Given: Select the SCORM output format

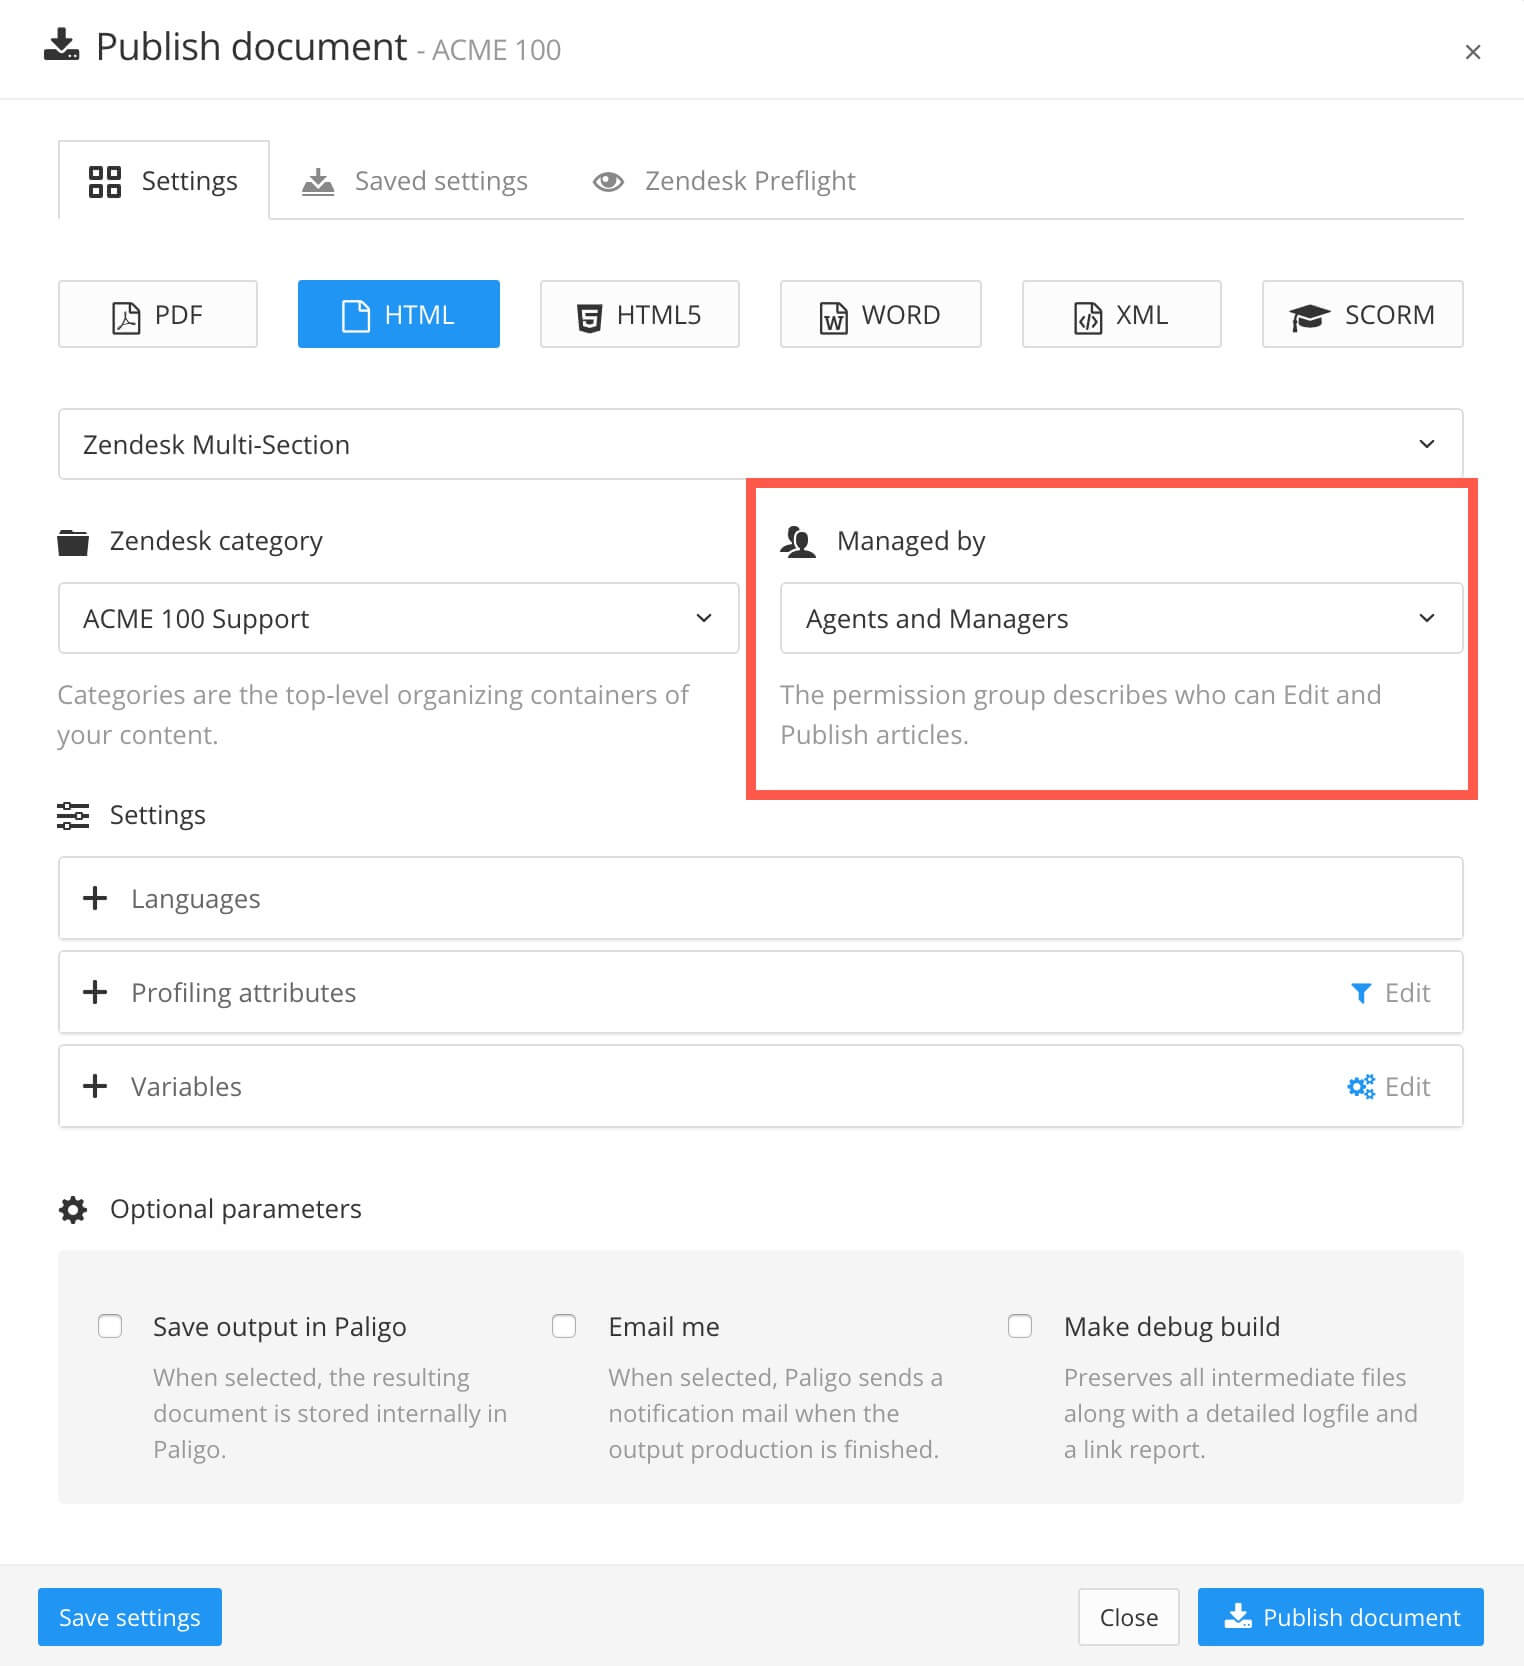Looking at the screenshot, I should point(1362,315).
